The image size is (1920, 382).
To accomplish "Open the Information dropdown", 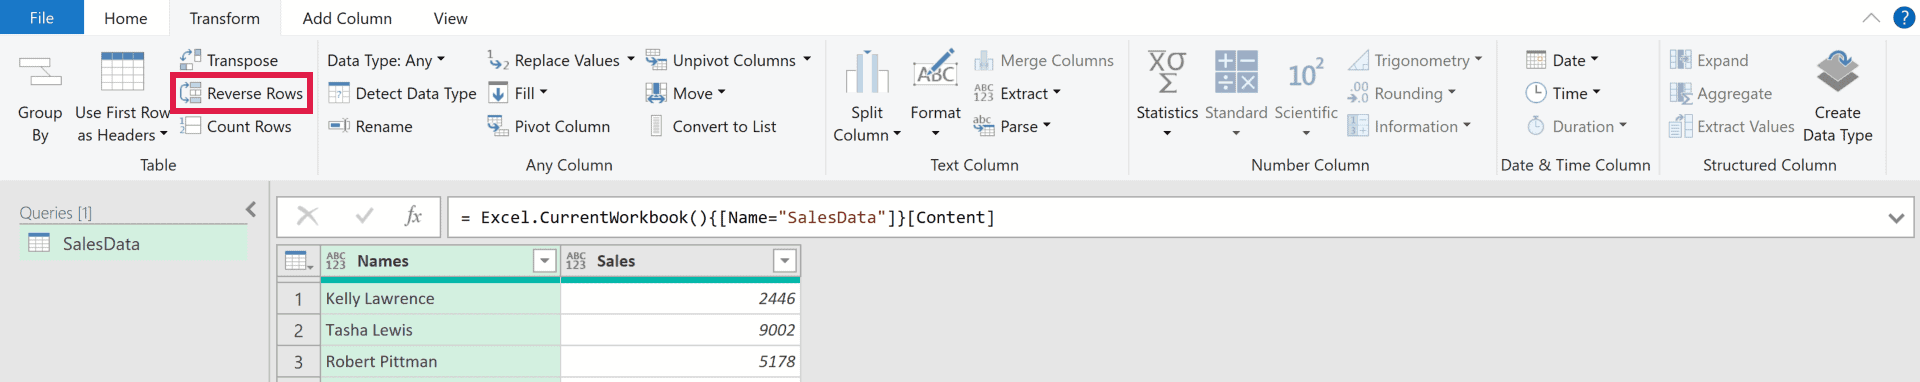I will pyautogui.click(x=1409, y=126).
